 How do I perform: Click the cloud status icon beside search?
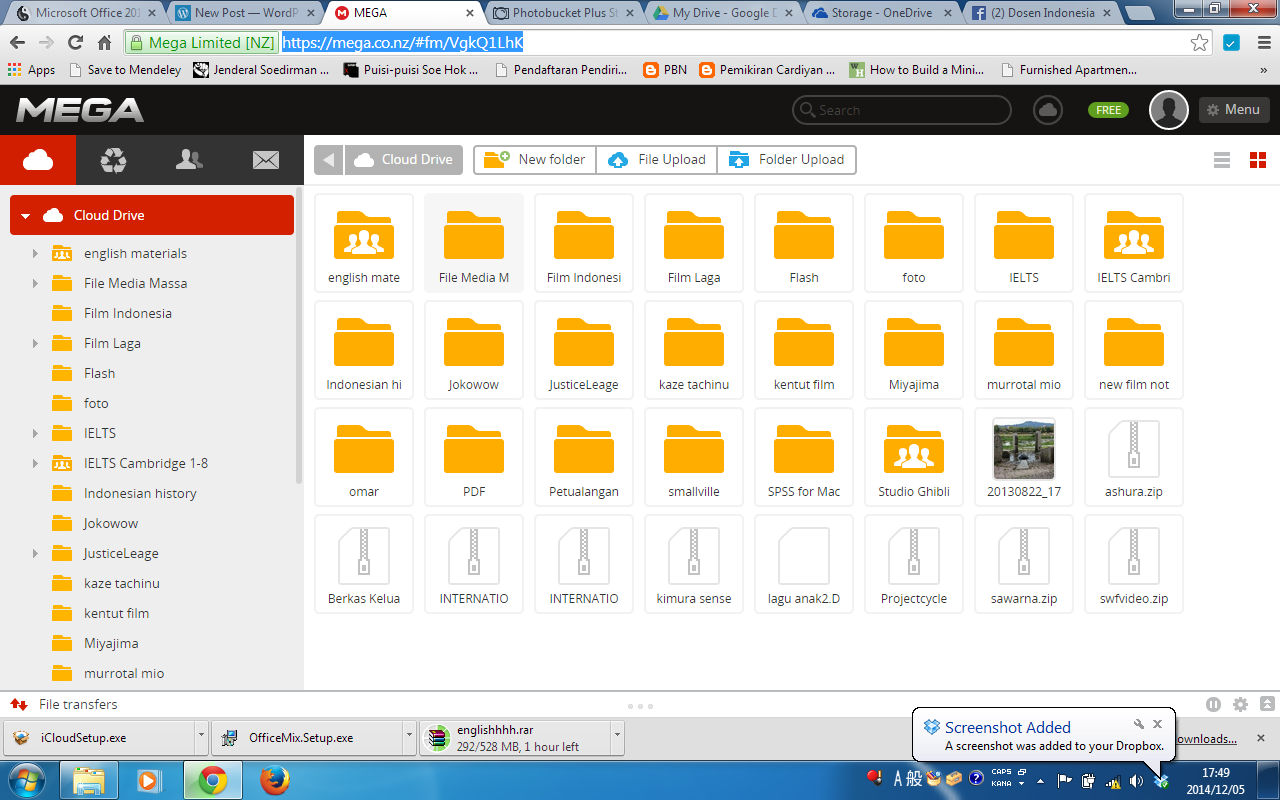tap(1048, 110)
